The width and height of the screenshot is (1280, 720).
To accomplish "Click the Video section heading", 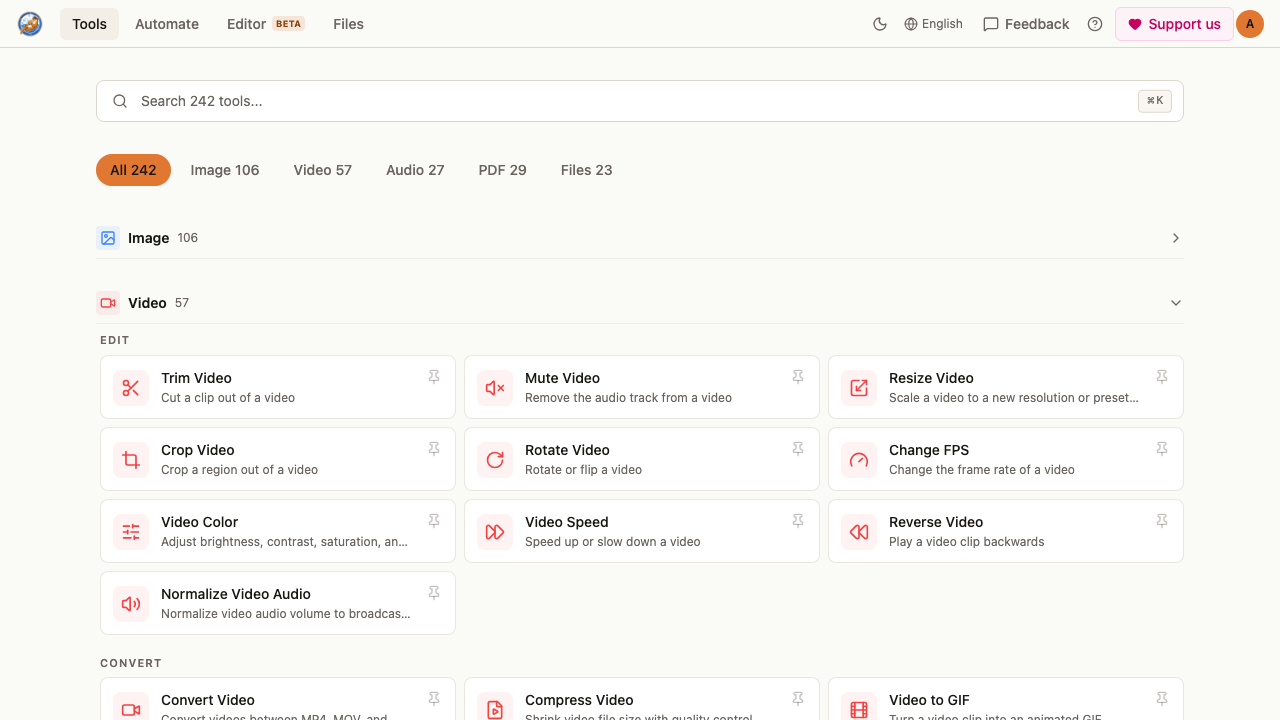I will pos(147,303).
